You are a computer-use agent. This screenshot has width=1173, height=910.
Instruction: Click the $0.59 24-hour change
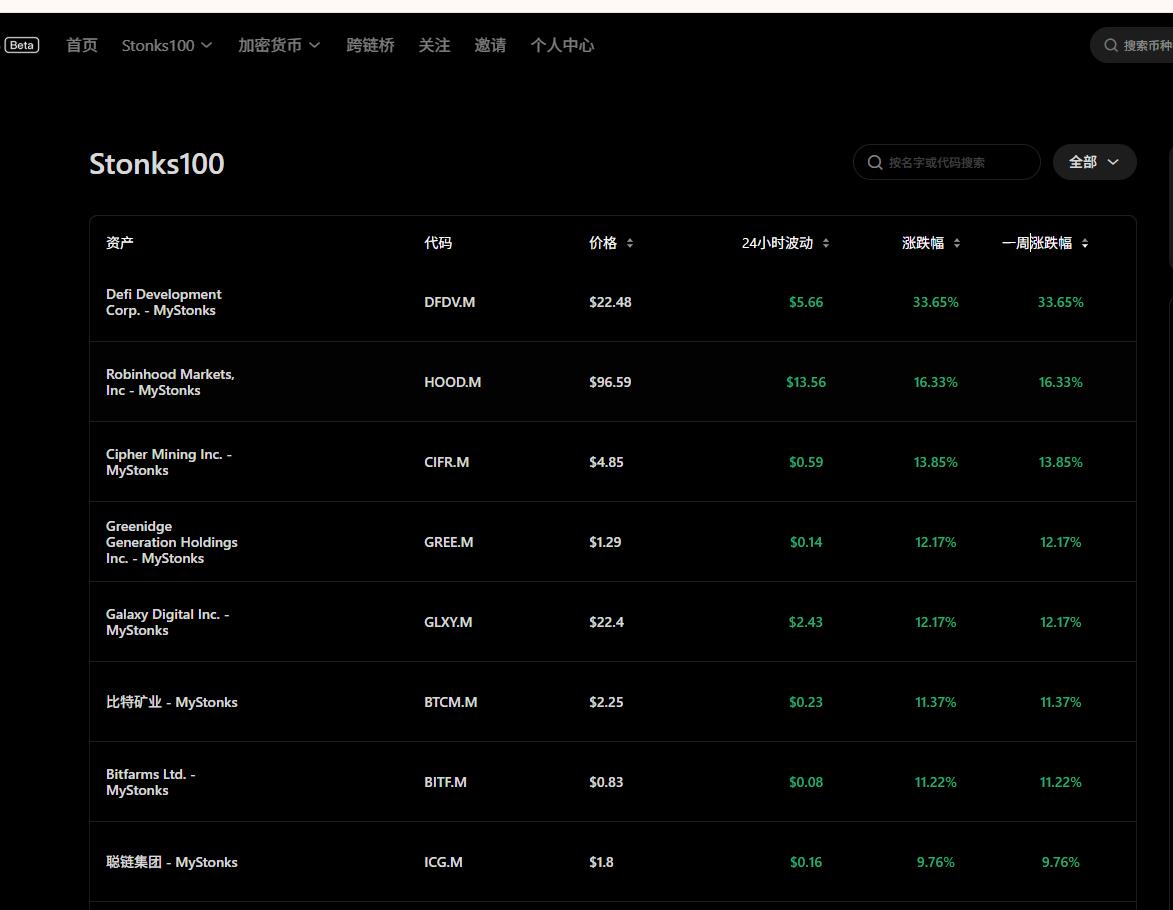(806, 462)
